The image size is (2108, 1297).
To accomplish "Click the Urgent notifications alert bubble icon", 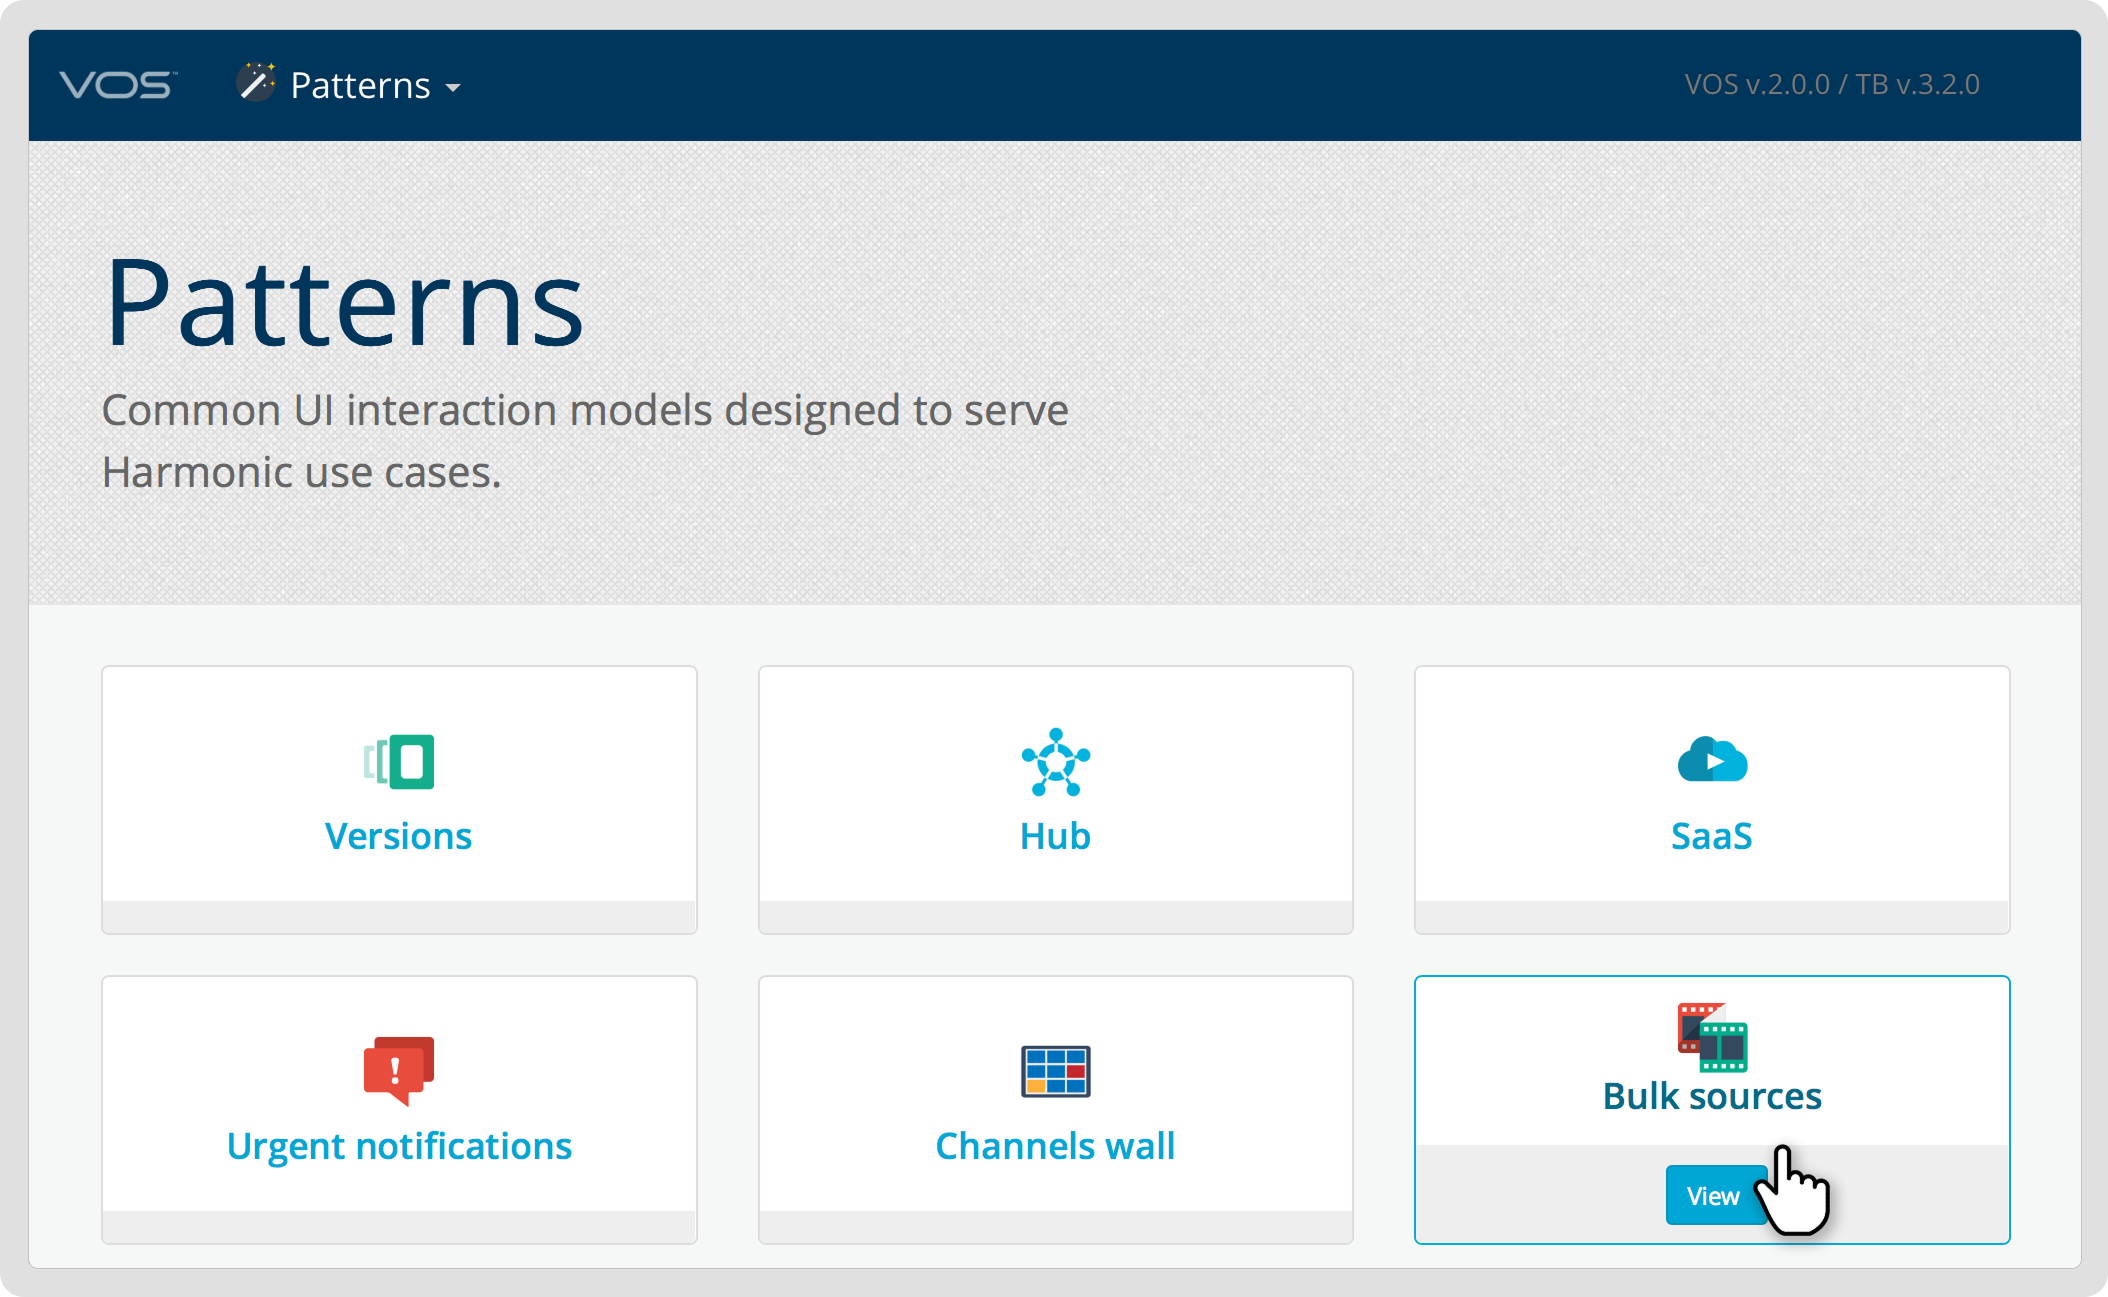I will coord(399,1071).
